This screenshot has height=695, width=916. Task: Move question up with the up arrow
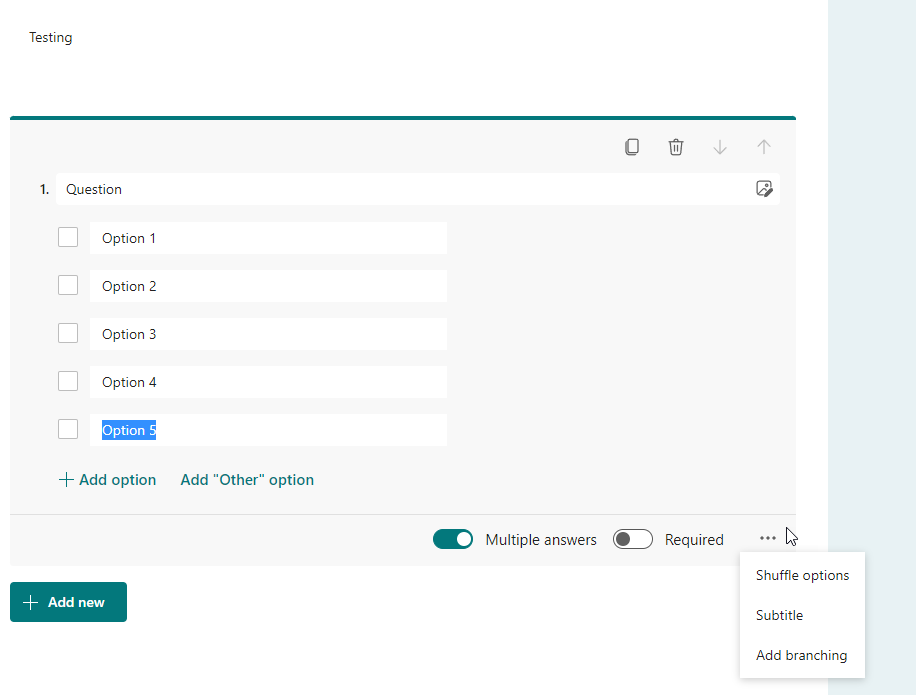pyautogui.click(x=764, y=147)
